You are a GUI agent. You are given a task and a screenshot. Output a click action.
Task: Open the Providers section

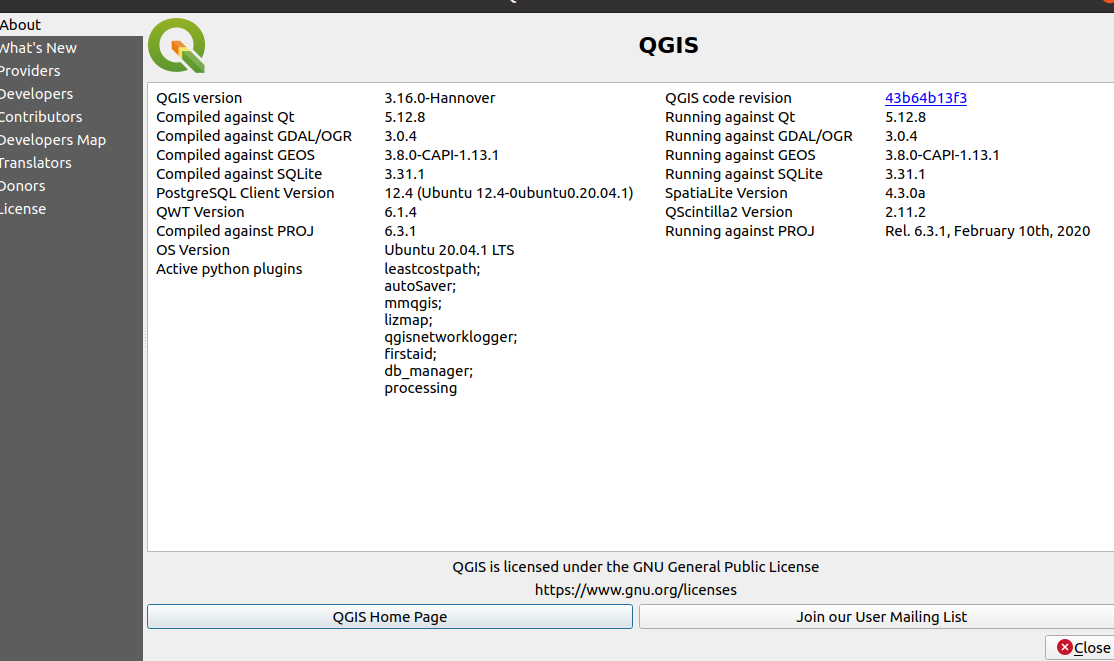tap(30, 70)
